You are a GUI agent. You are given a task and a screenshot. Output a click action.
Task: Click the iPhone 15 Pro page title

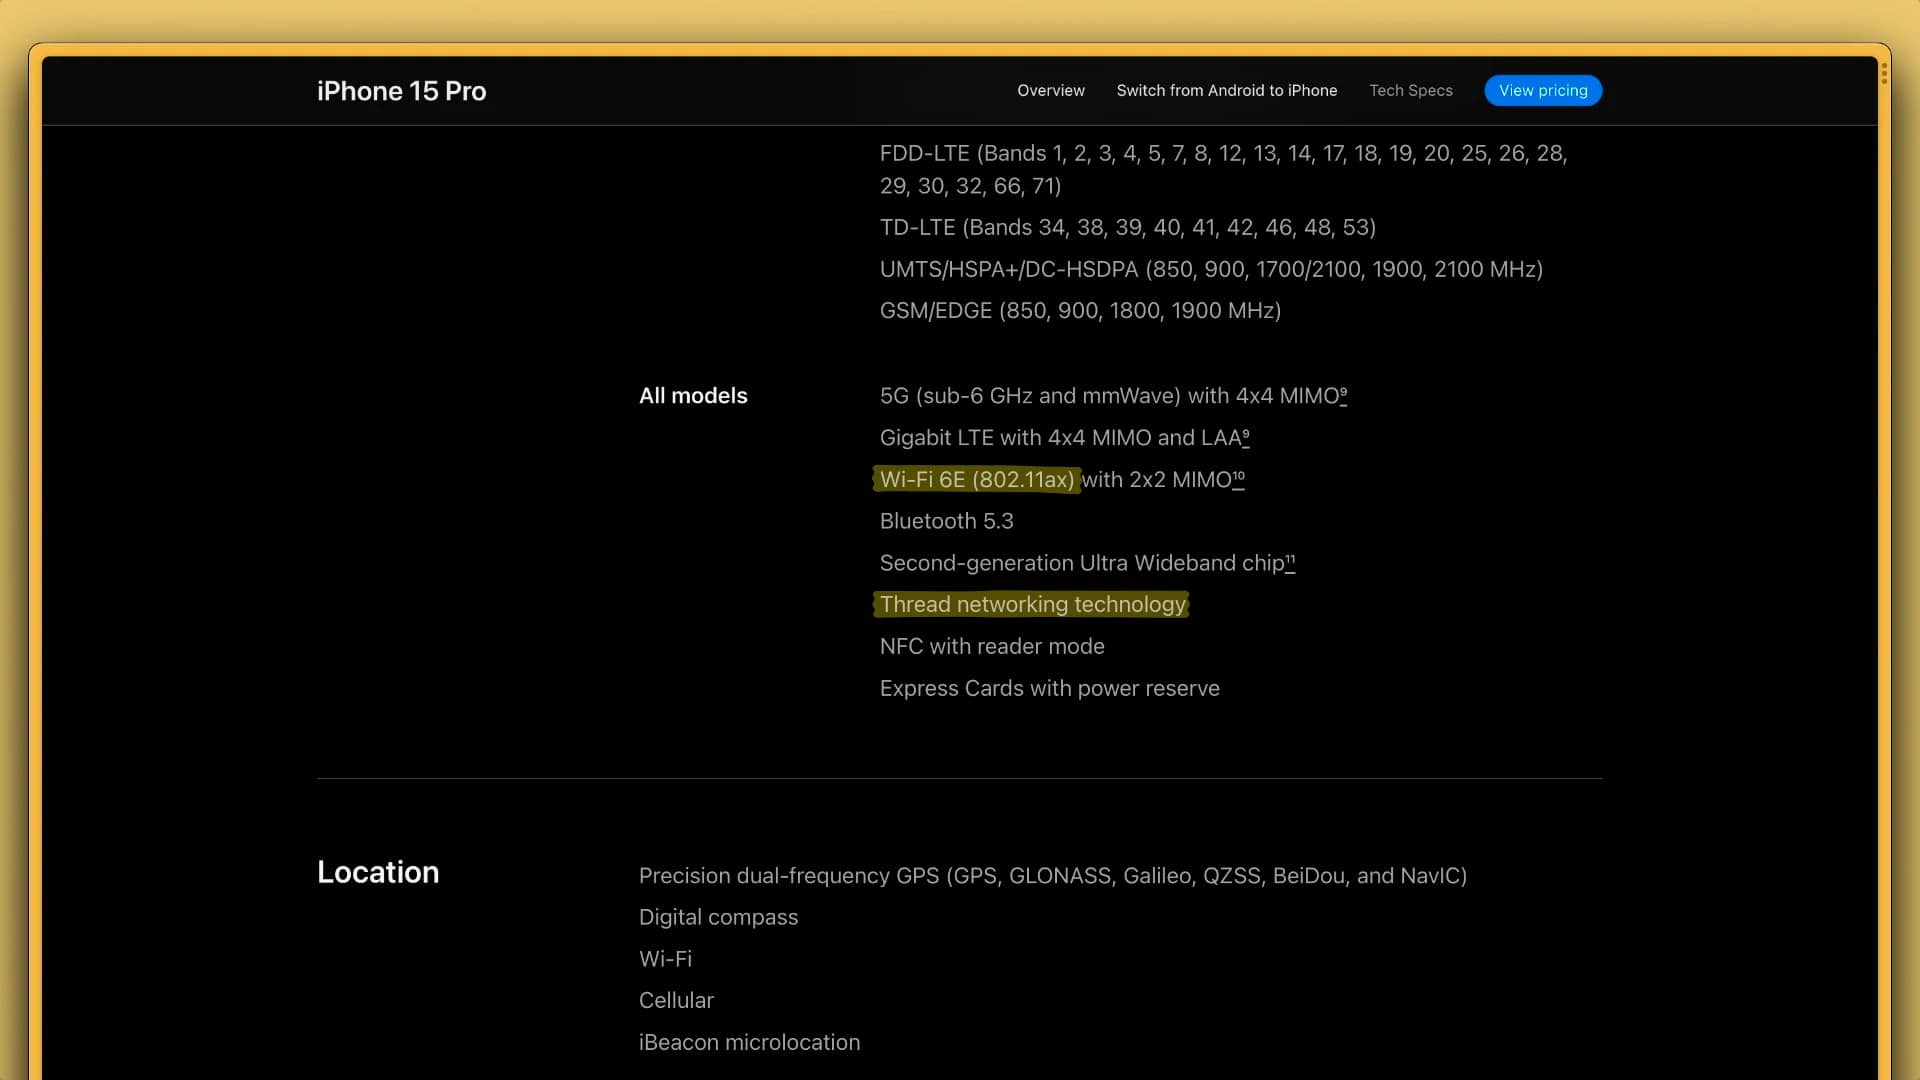[x=401, y=91]
